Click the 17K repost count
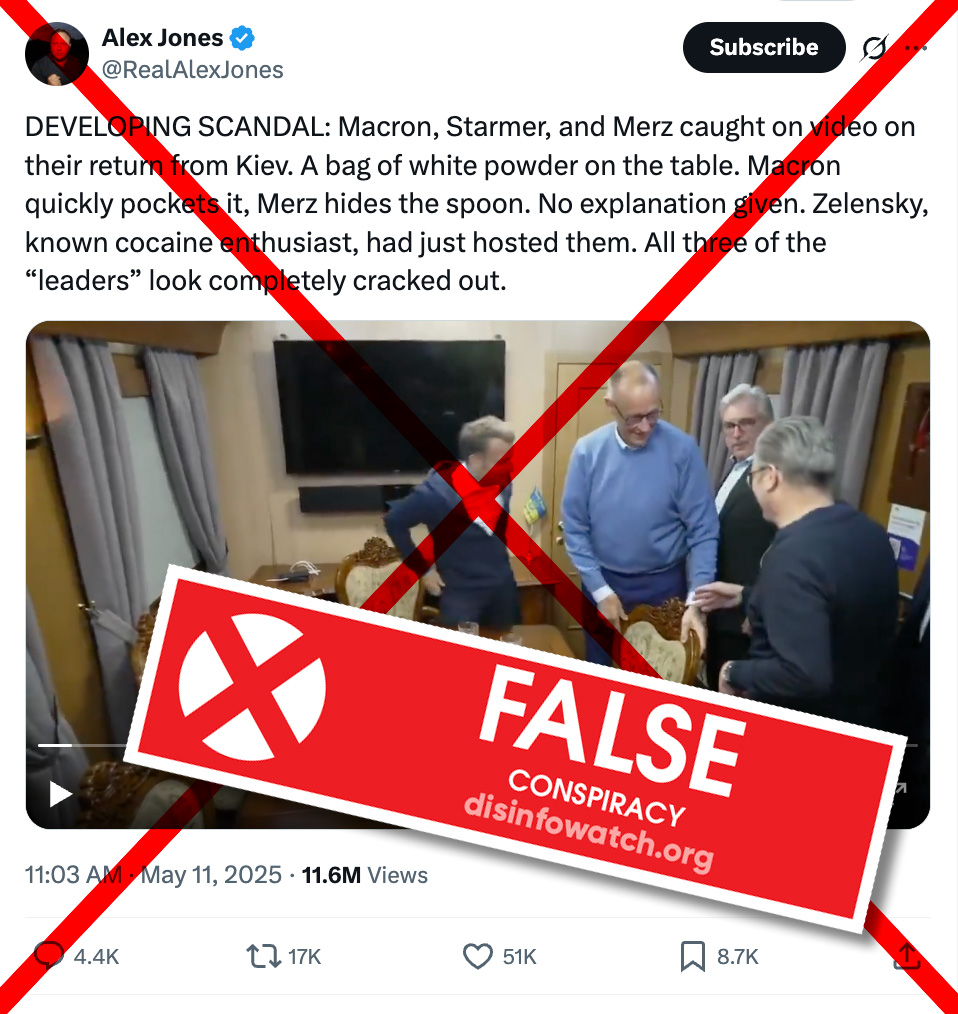Image resolution: width=958 pixels, height=1014 pixels. (x=305, y=956)
